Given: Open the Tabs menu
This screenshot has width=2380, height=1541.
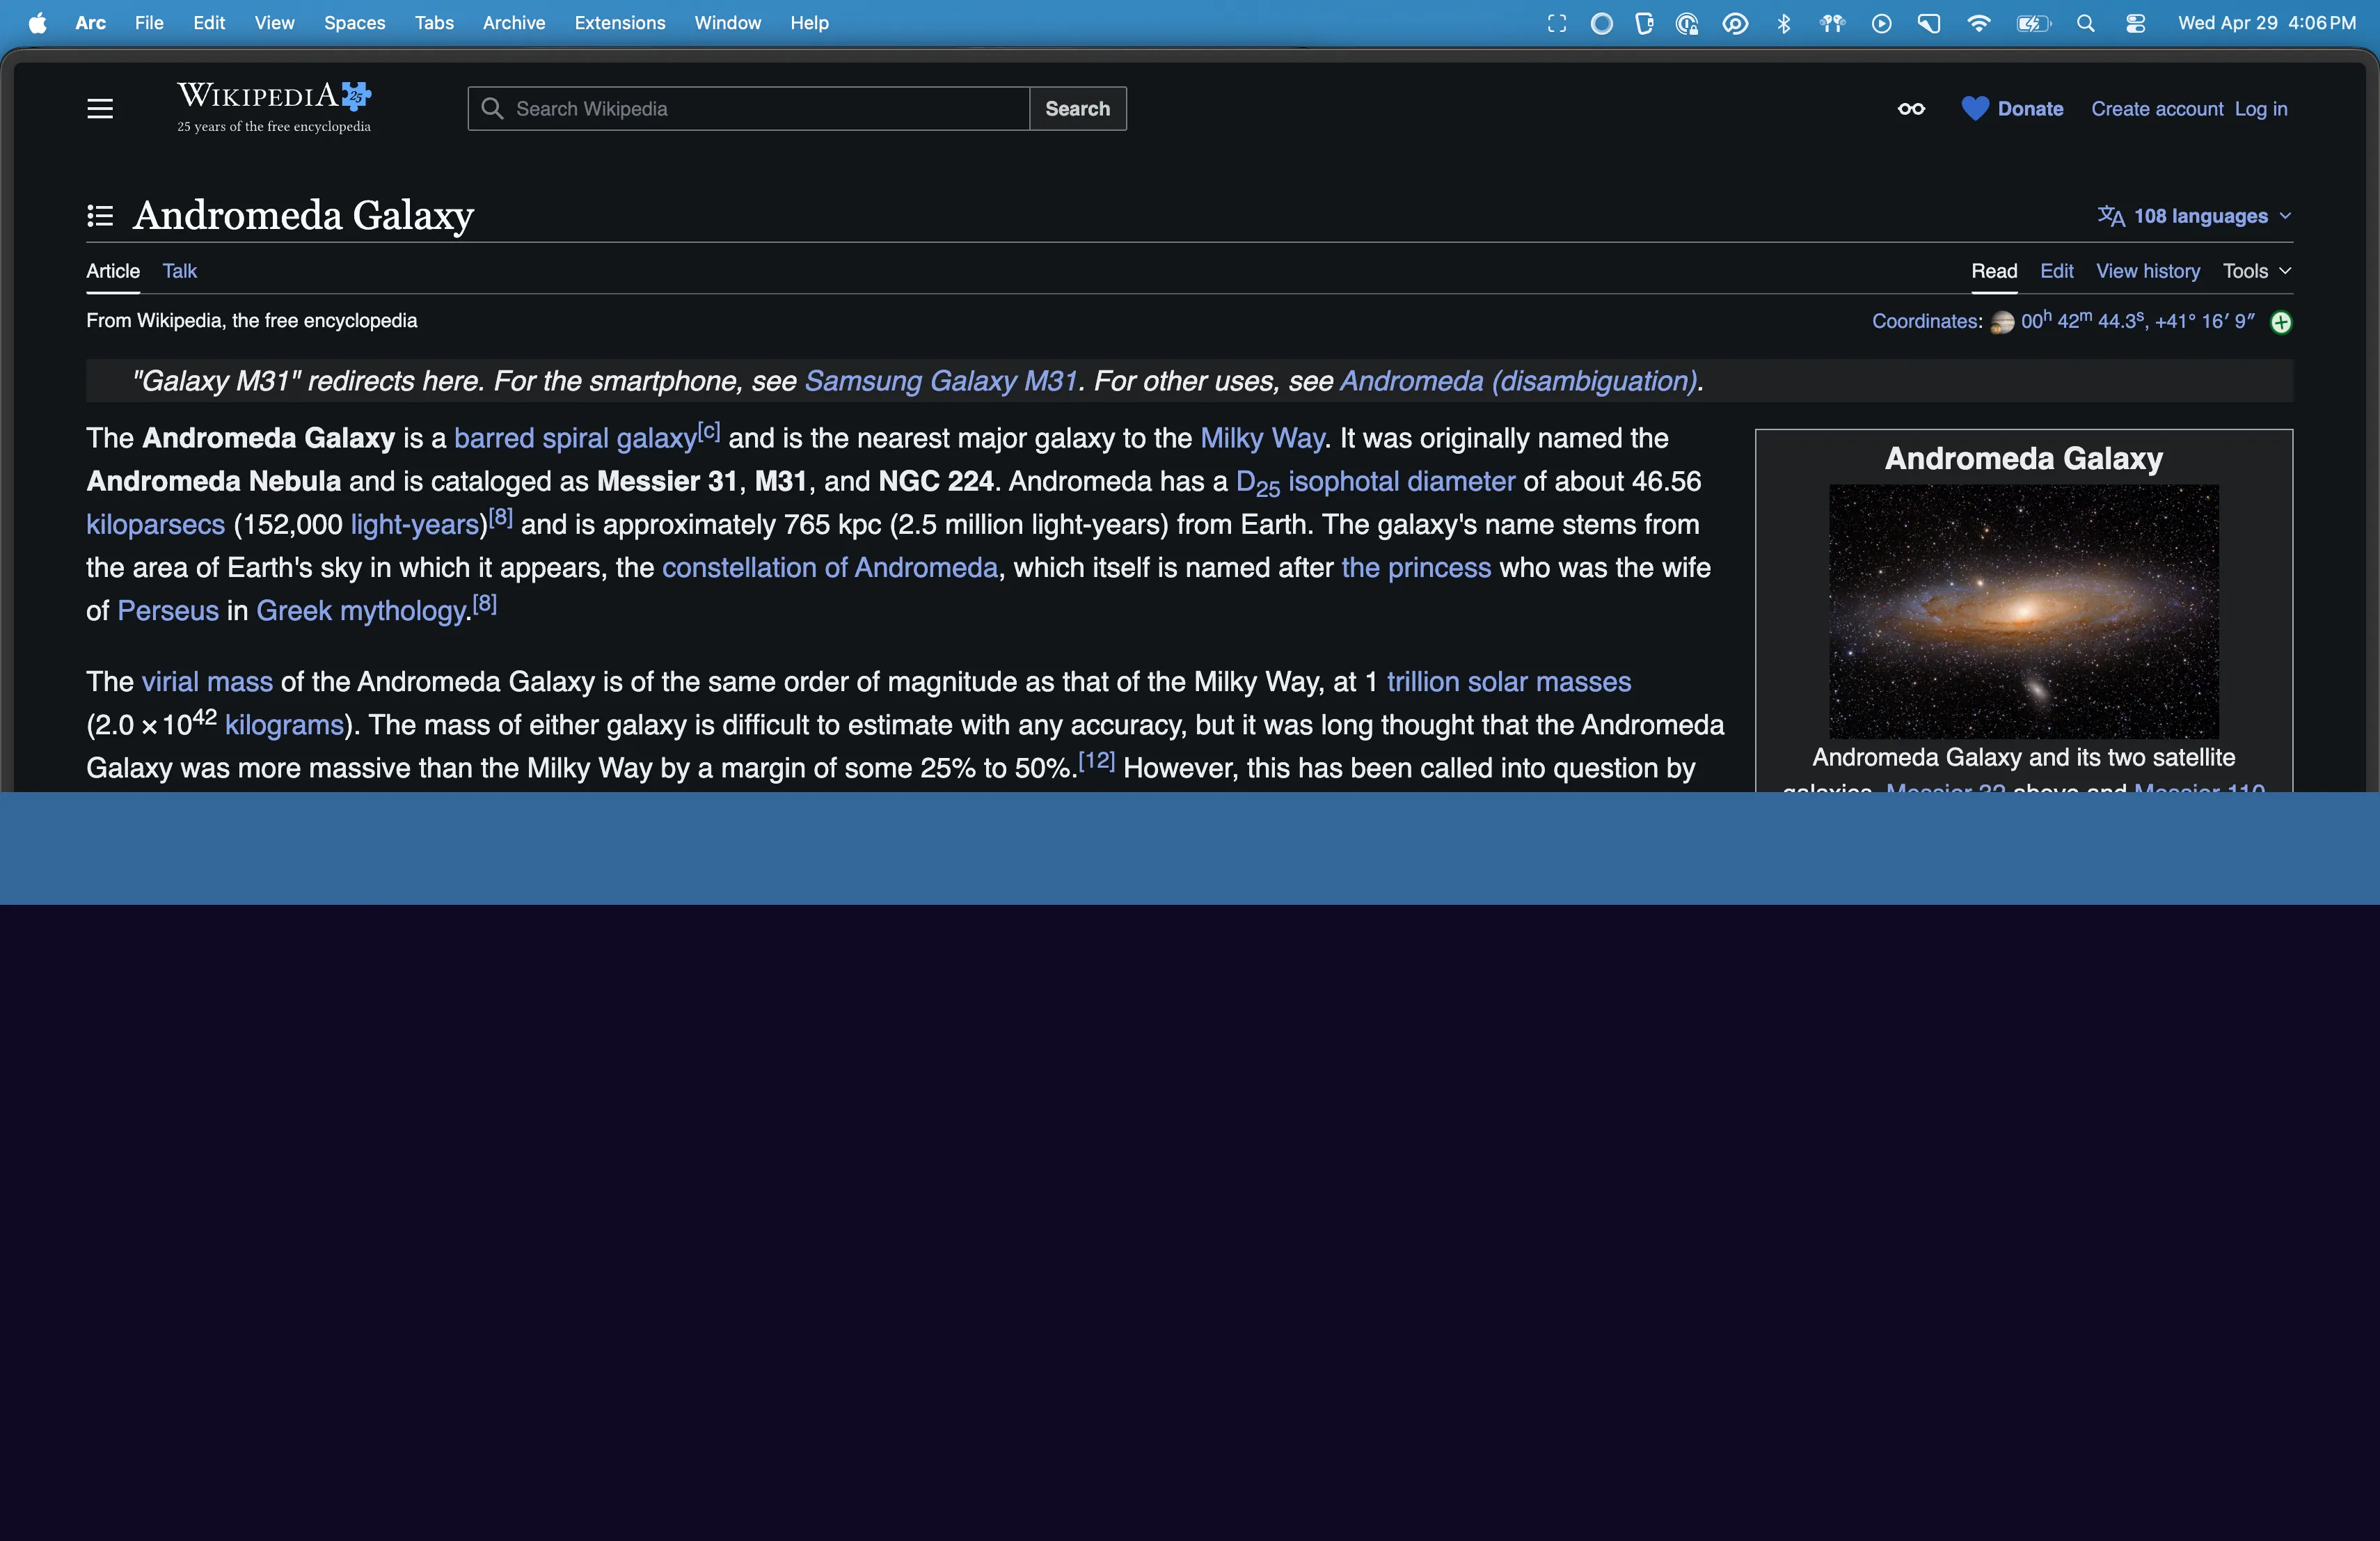Looking at the screenshot, I should pyautogui.click(x=434, y=23).
